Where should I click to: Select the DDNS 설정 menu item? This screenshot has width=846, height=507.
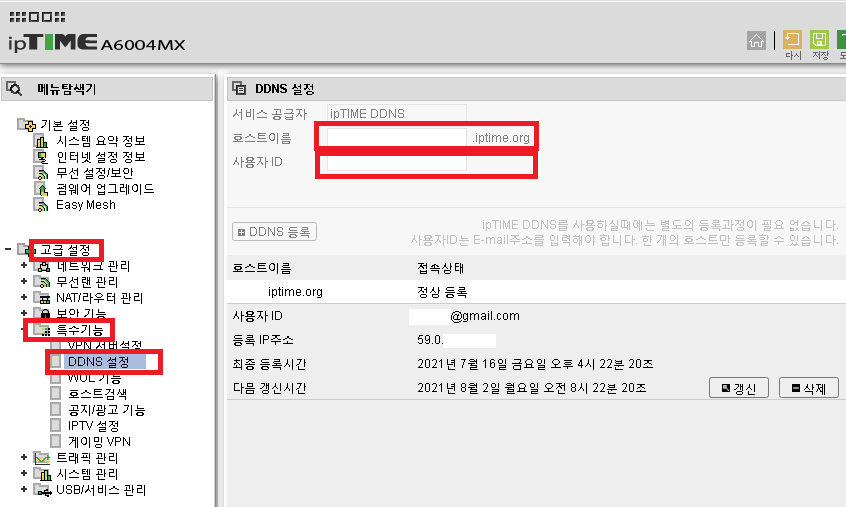99,361
